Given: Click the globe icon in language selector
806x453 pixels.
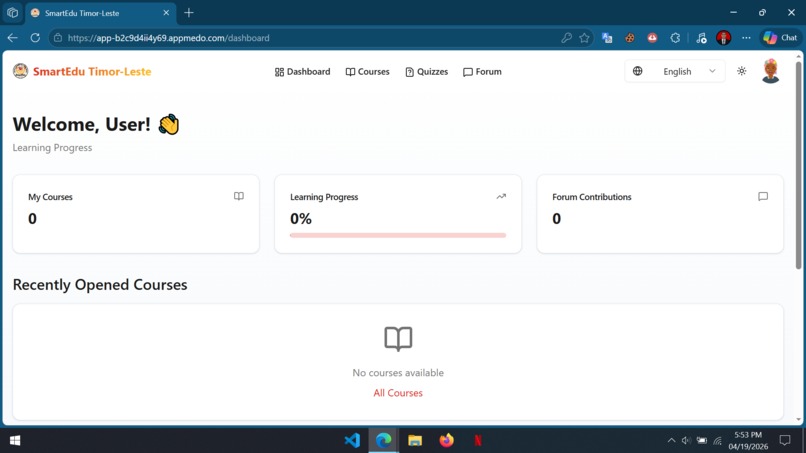Looking at the screenshot, I should click(x=637, y=71).
